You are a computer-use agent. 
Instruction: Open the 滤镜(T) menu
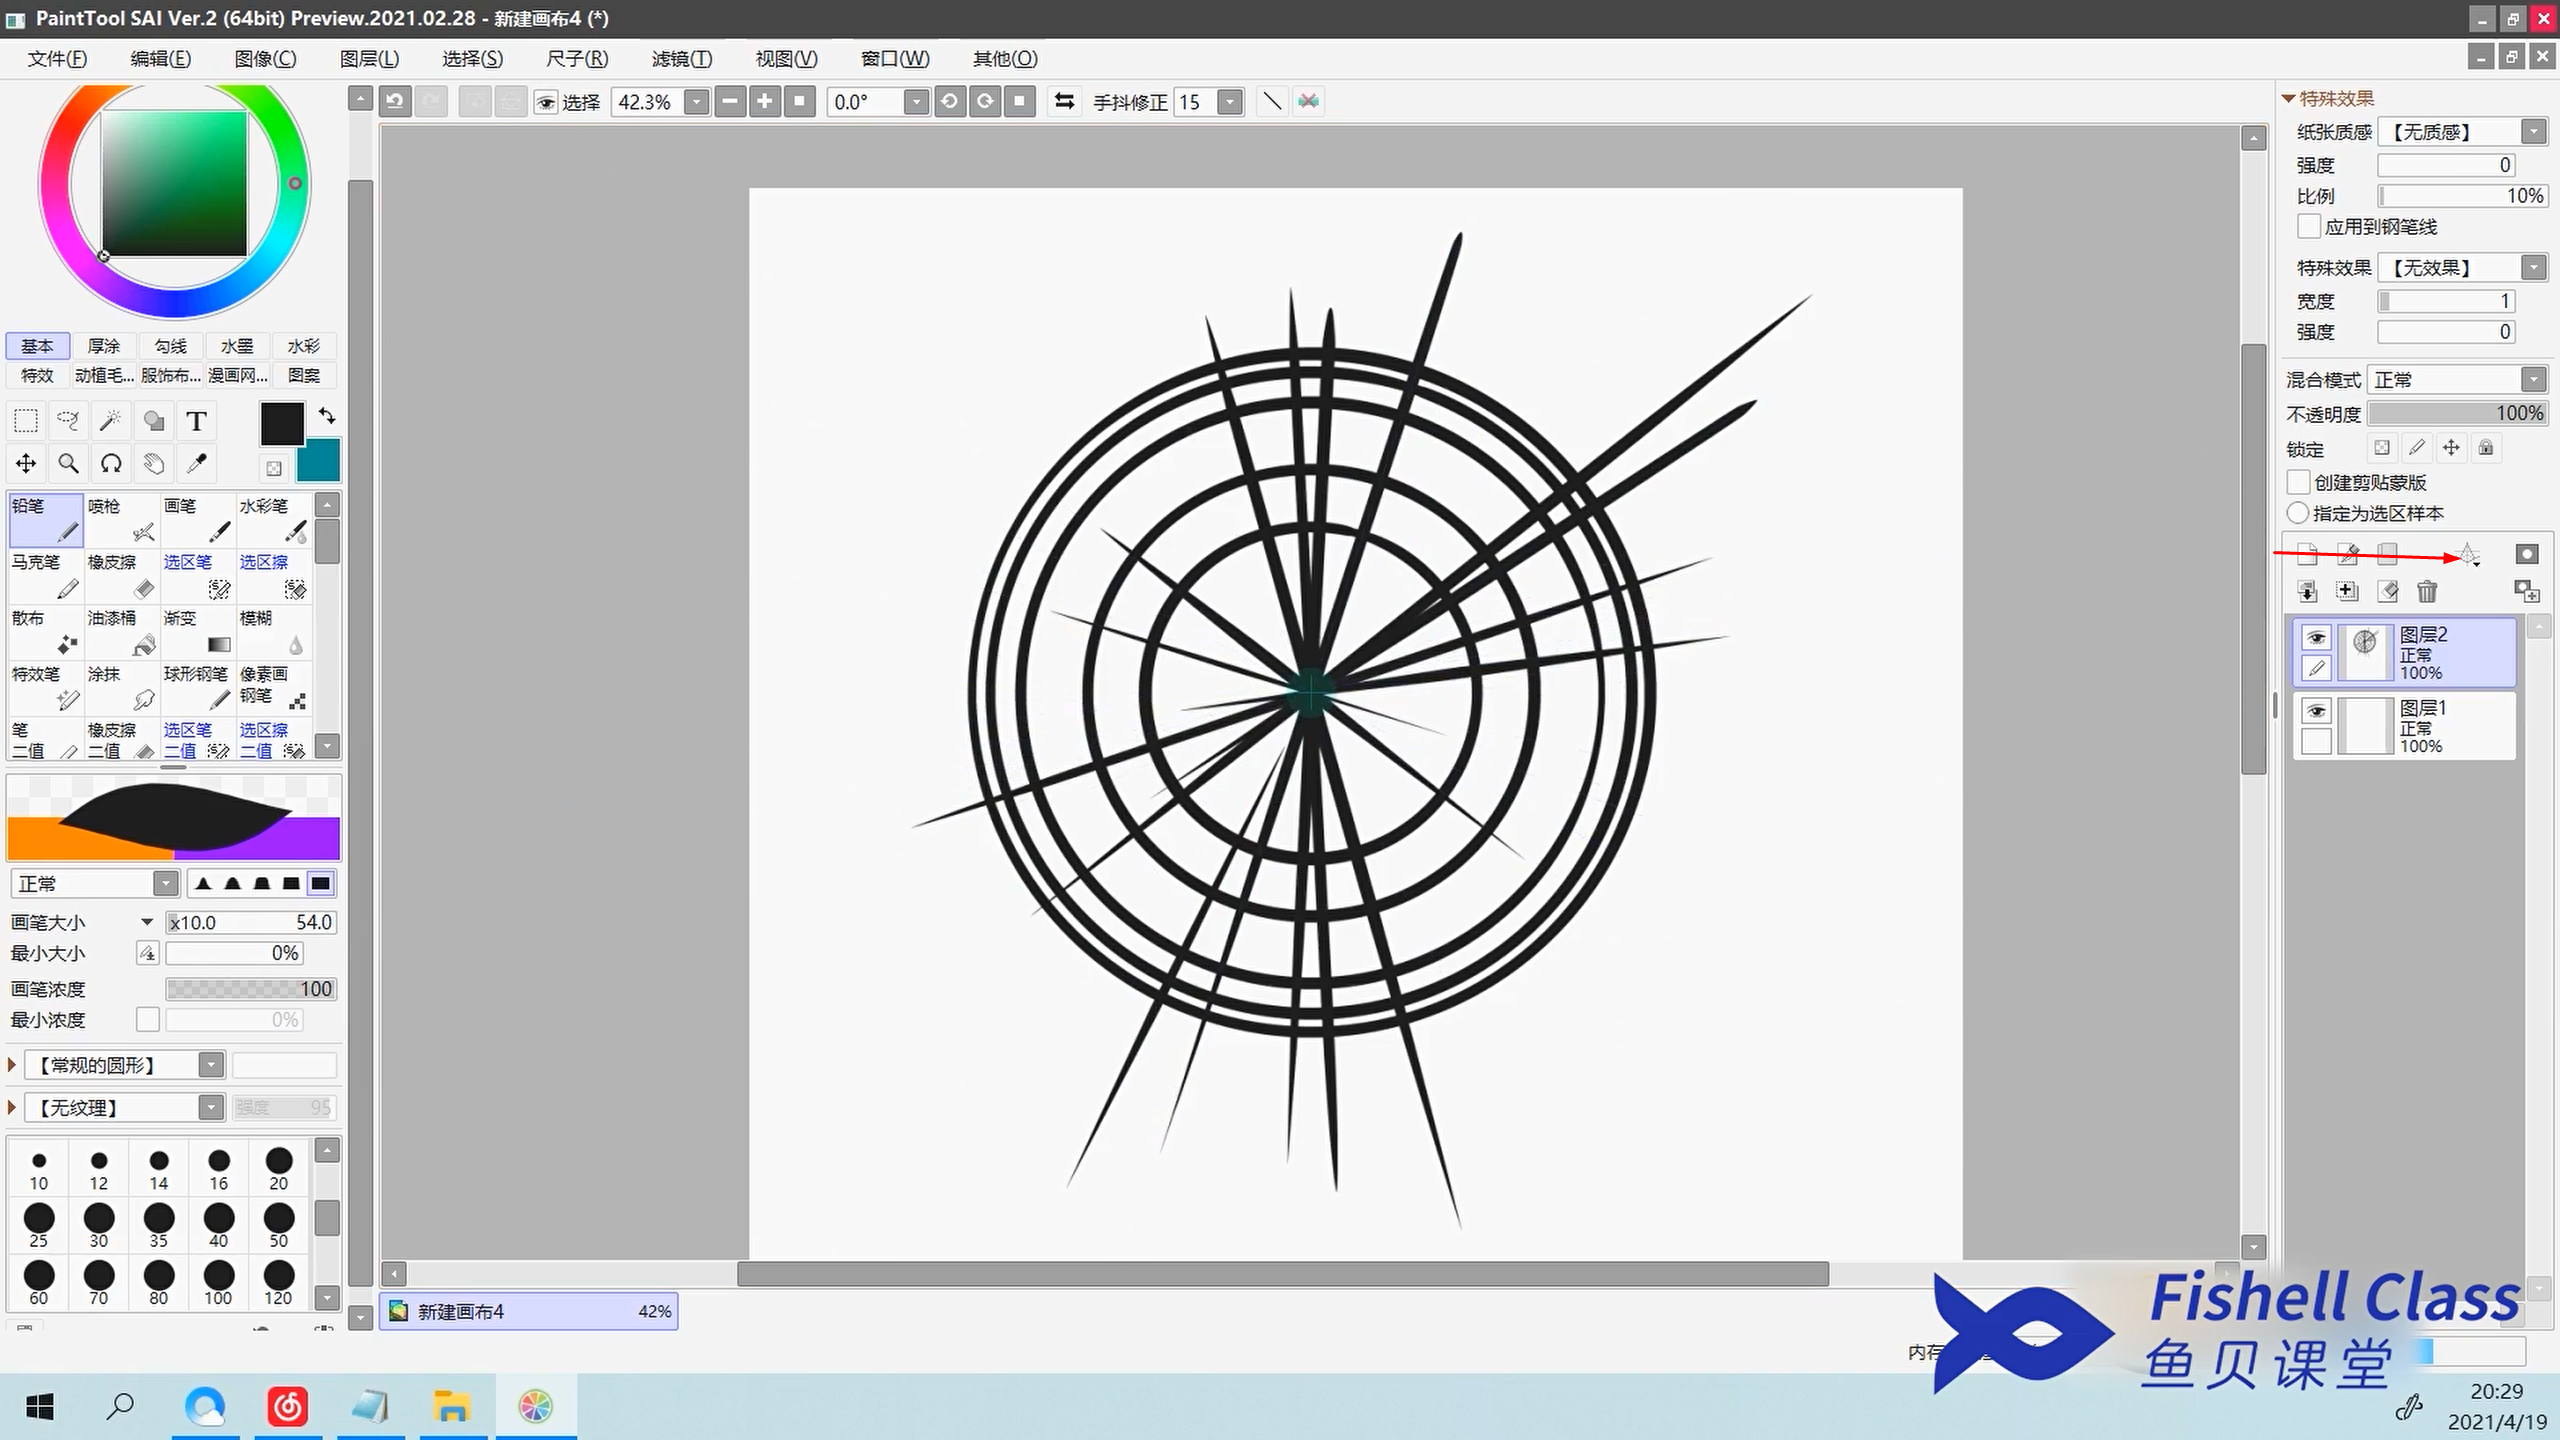click(682, 59)
